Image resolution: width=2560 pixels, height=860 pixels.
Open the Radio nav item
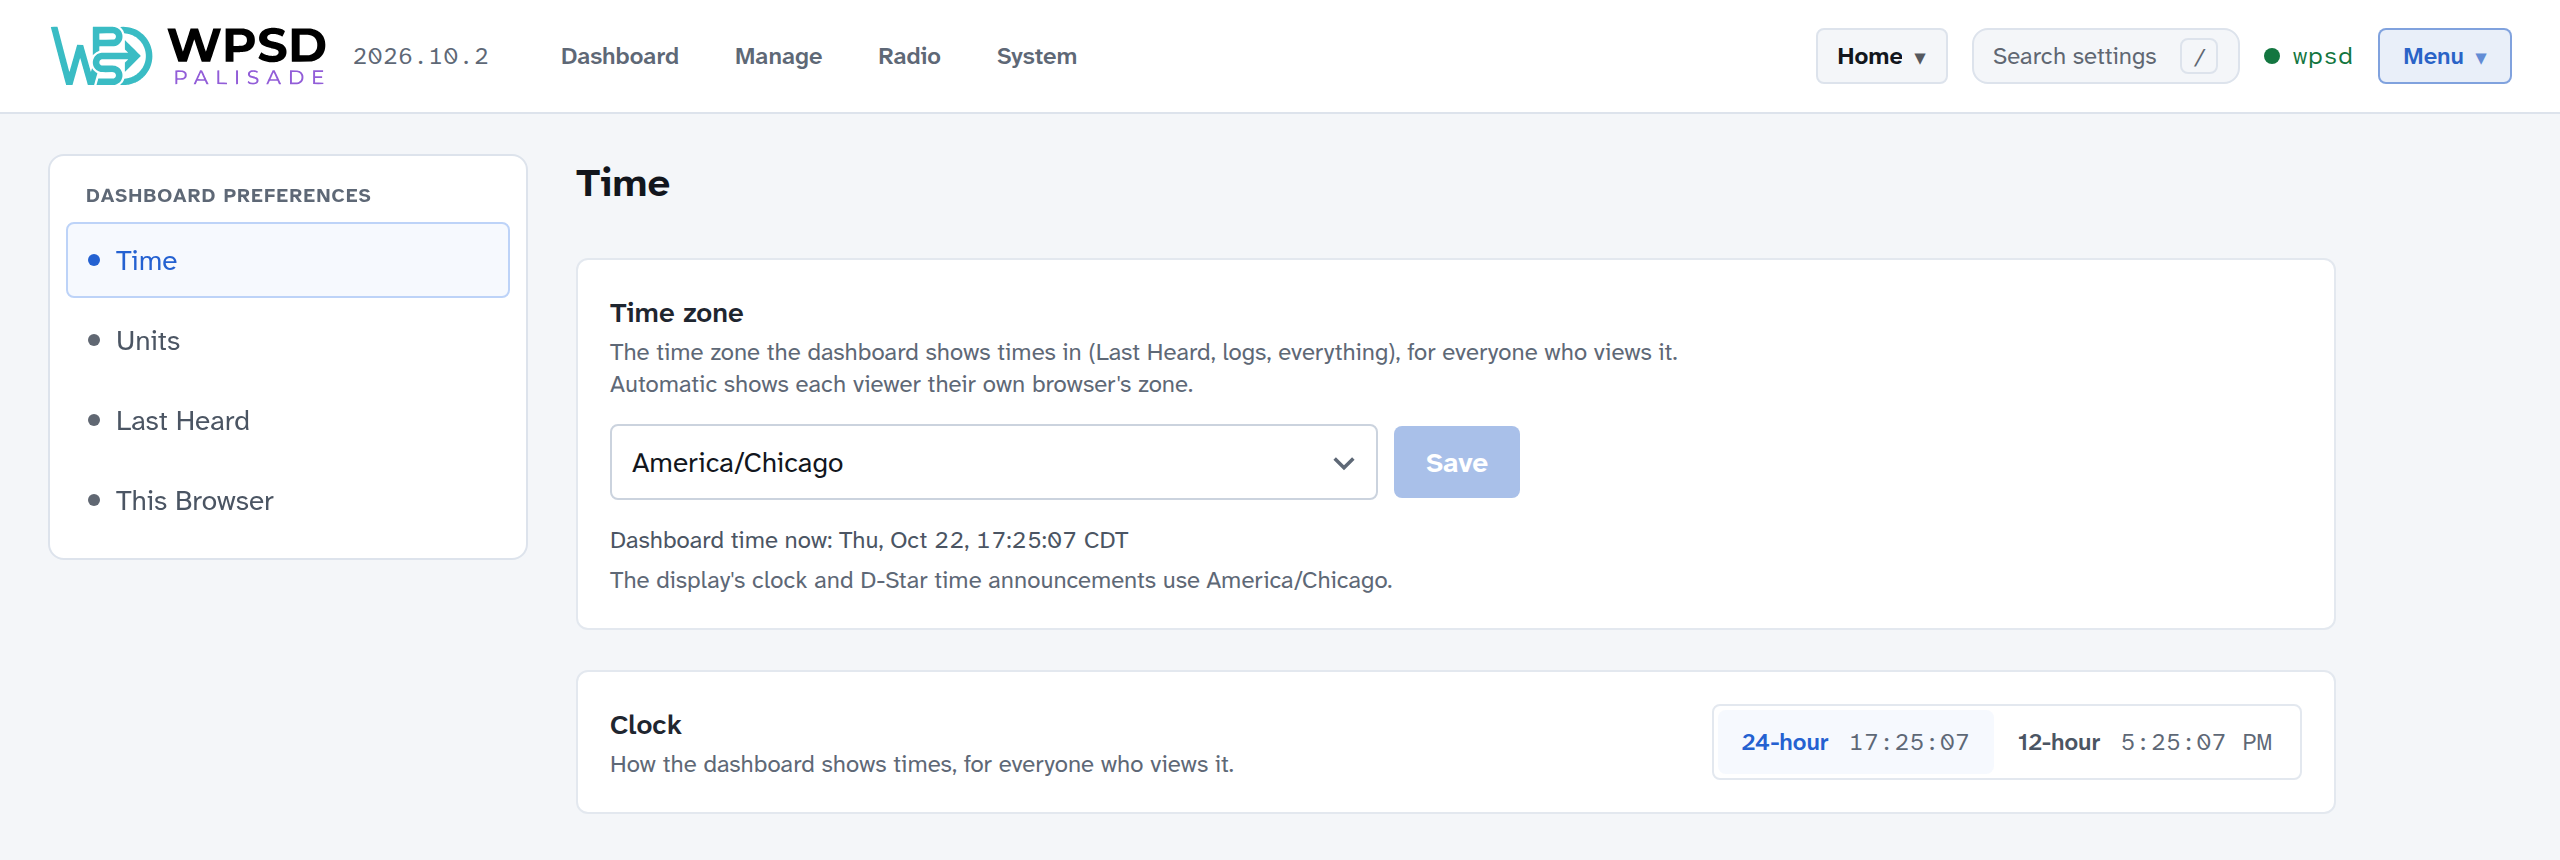[909, 56]
